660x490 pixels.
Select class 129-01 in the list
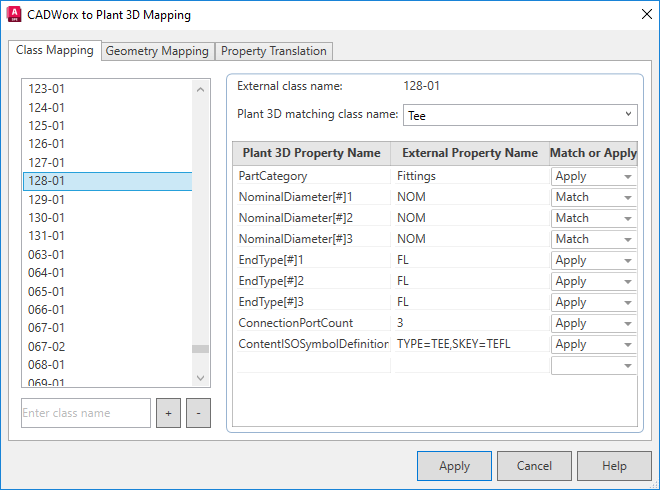47,199
